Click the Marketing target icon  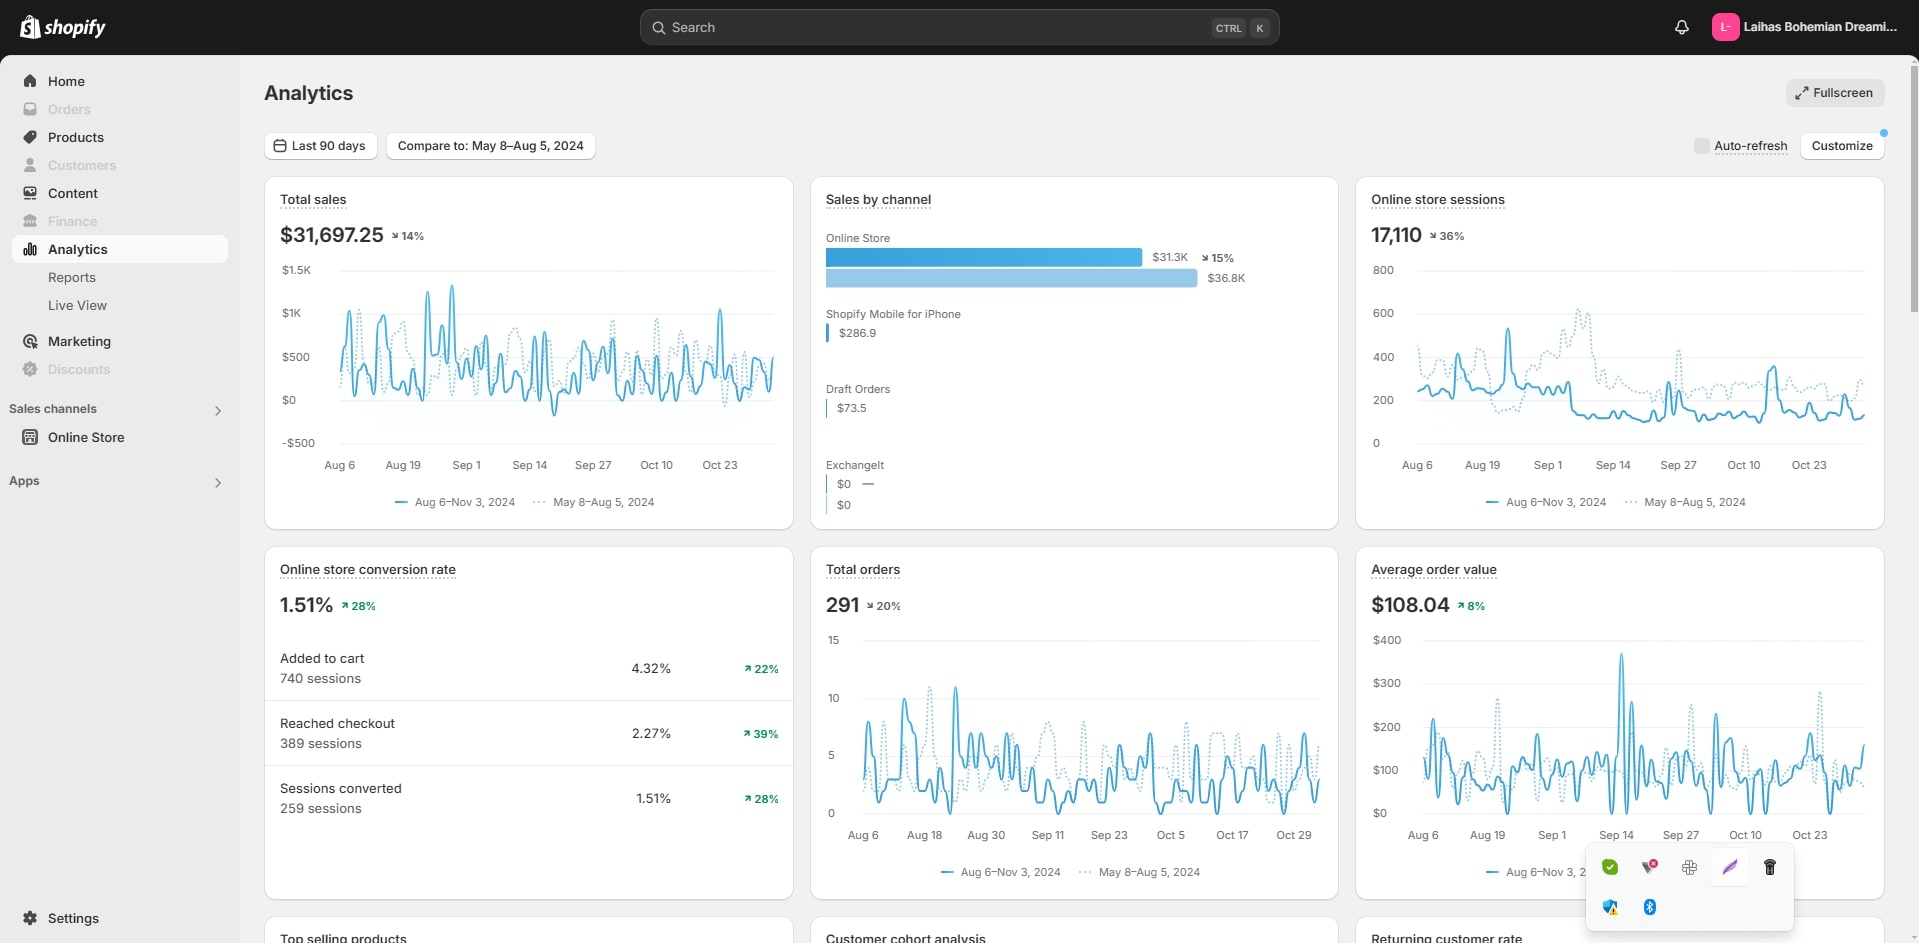coord(30,341)
